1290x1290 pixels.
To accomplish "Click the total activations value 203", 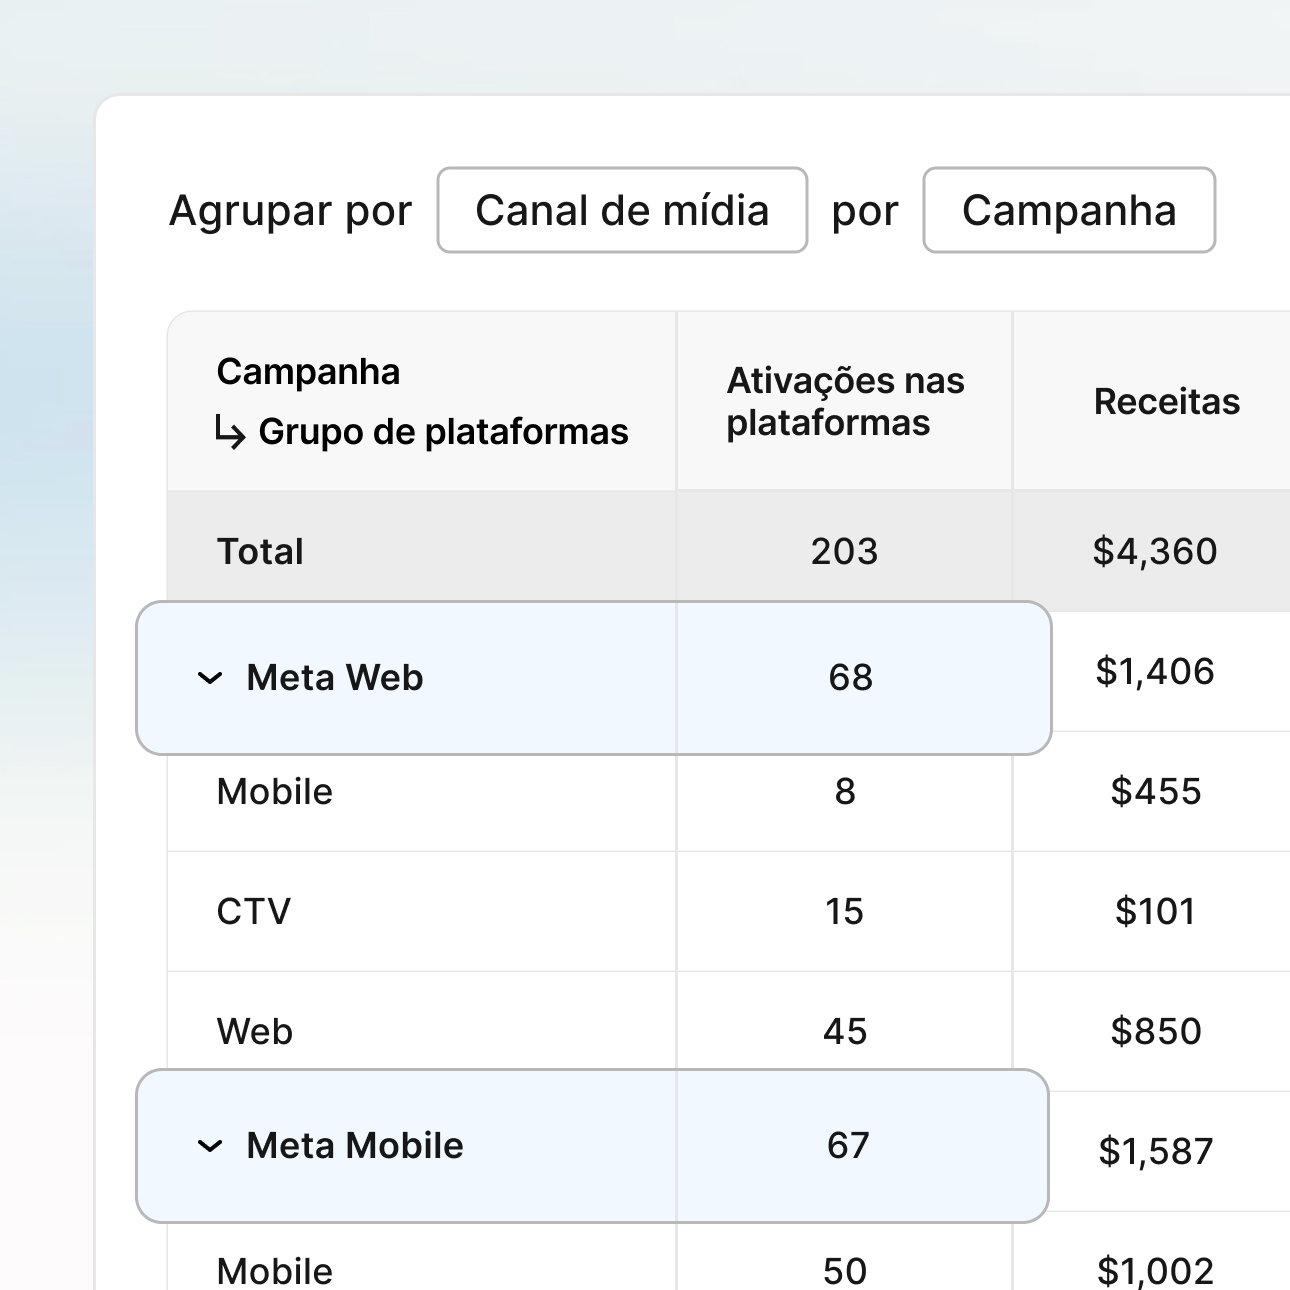I will pos(844,551).
